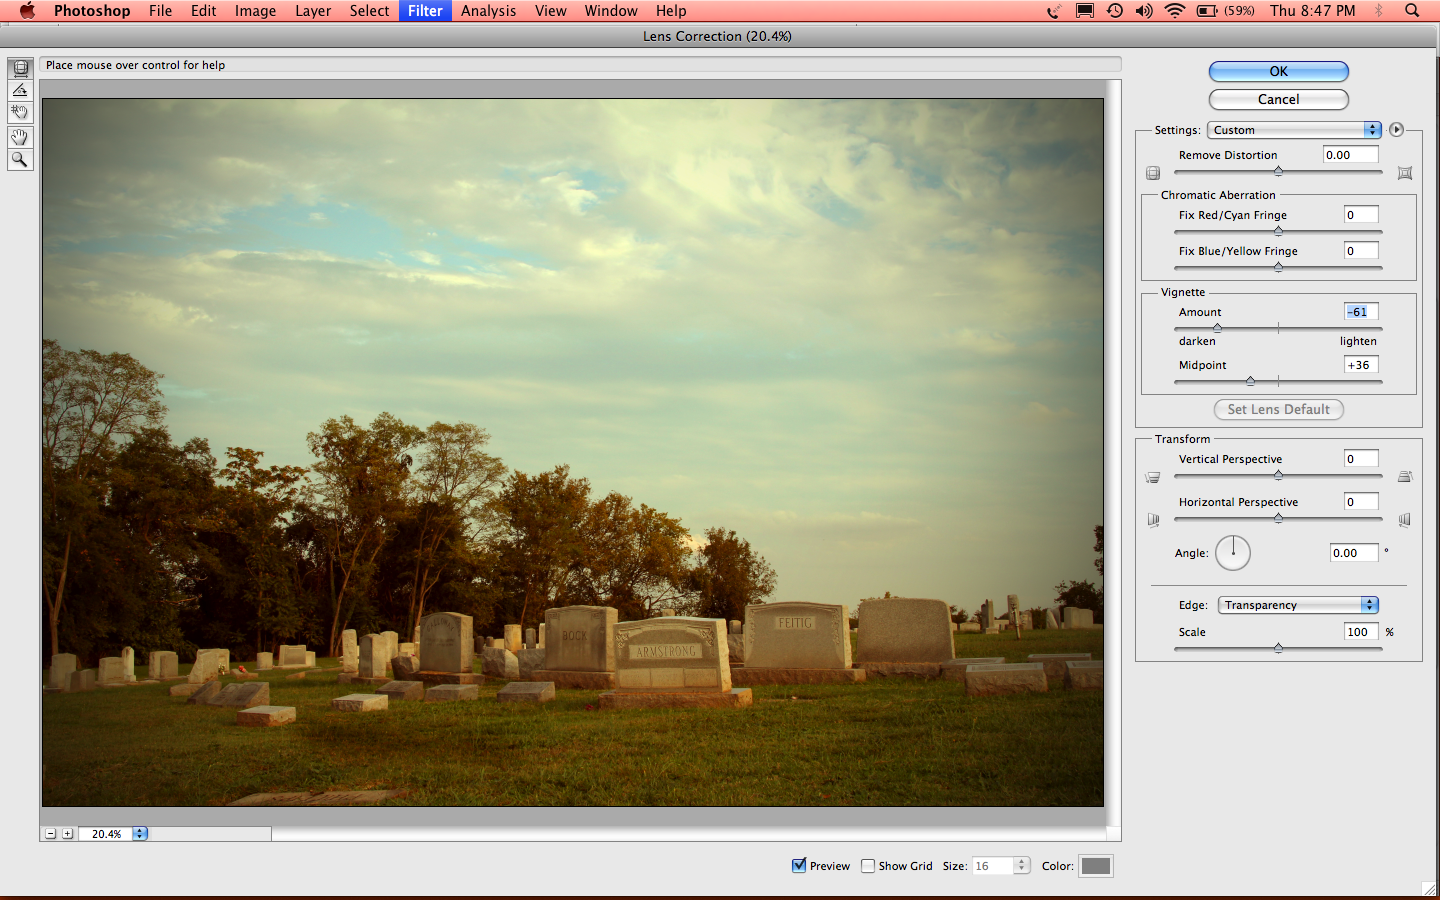1440x900 pixels.
Task: Click the grid Size stepper
Action: (x=1021, y=866)
